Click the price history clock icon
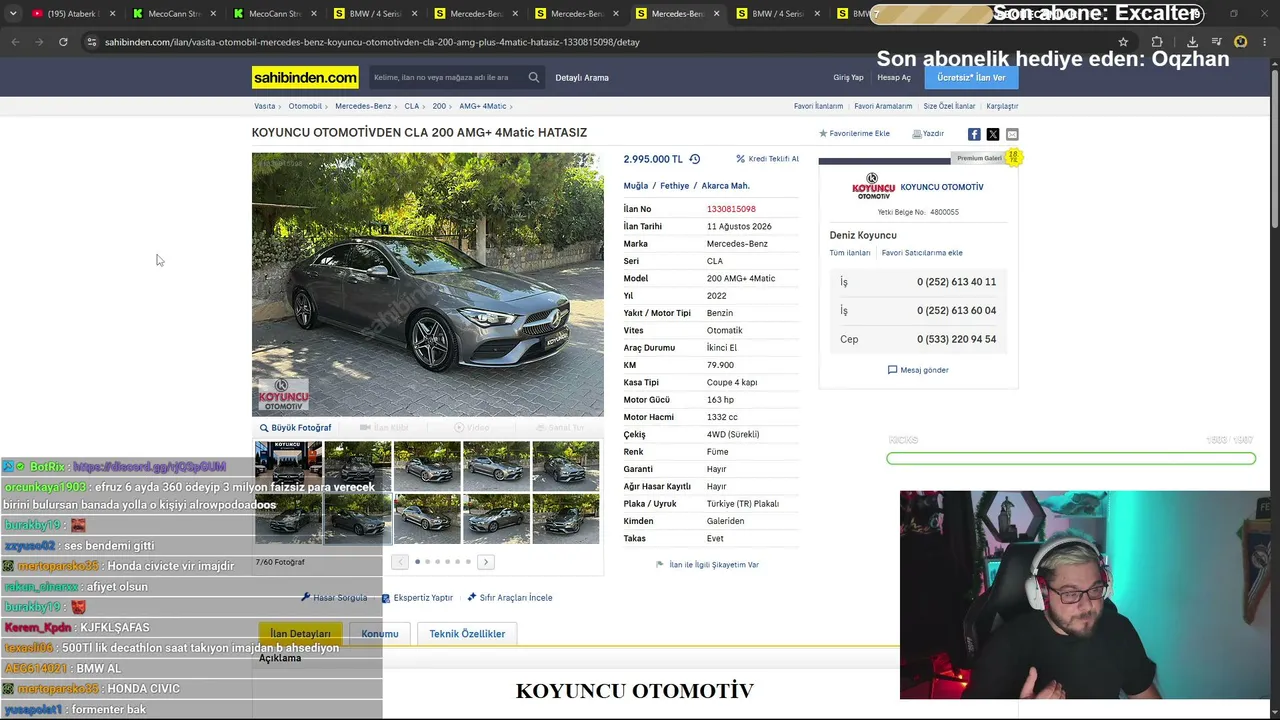1280x720 pixels. click(x=695, y=159)
